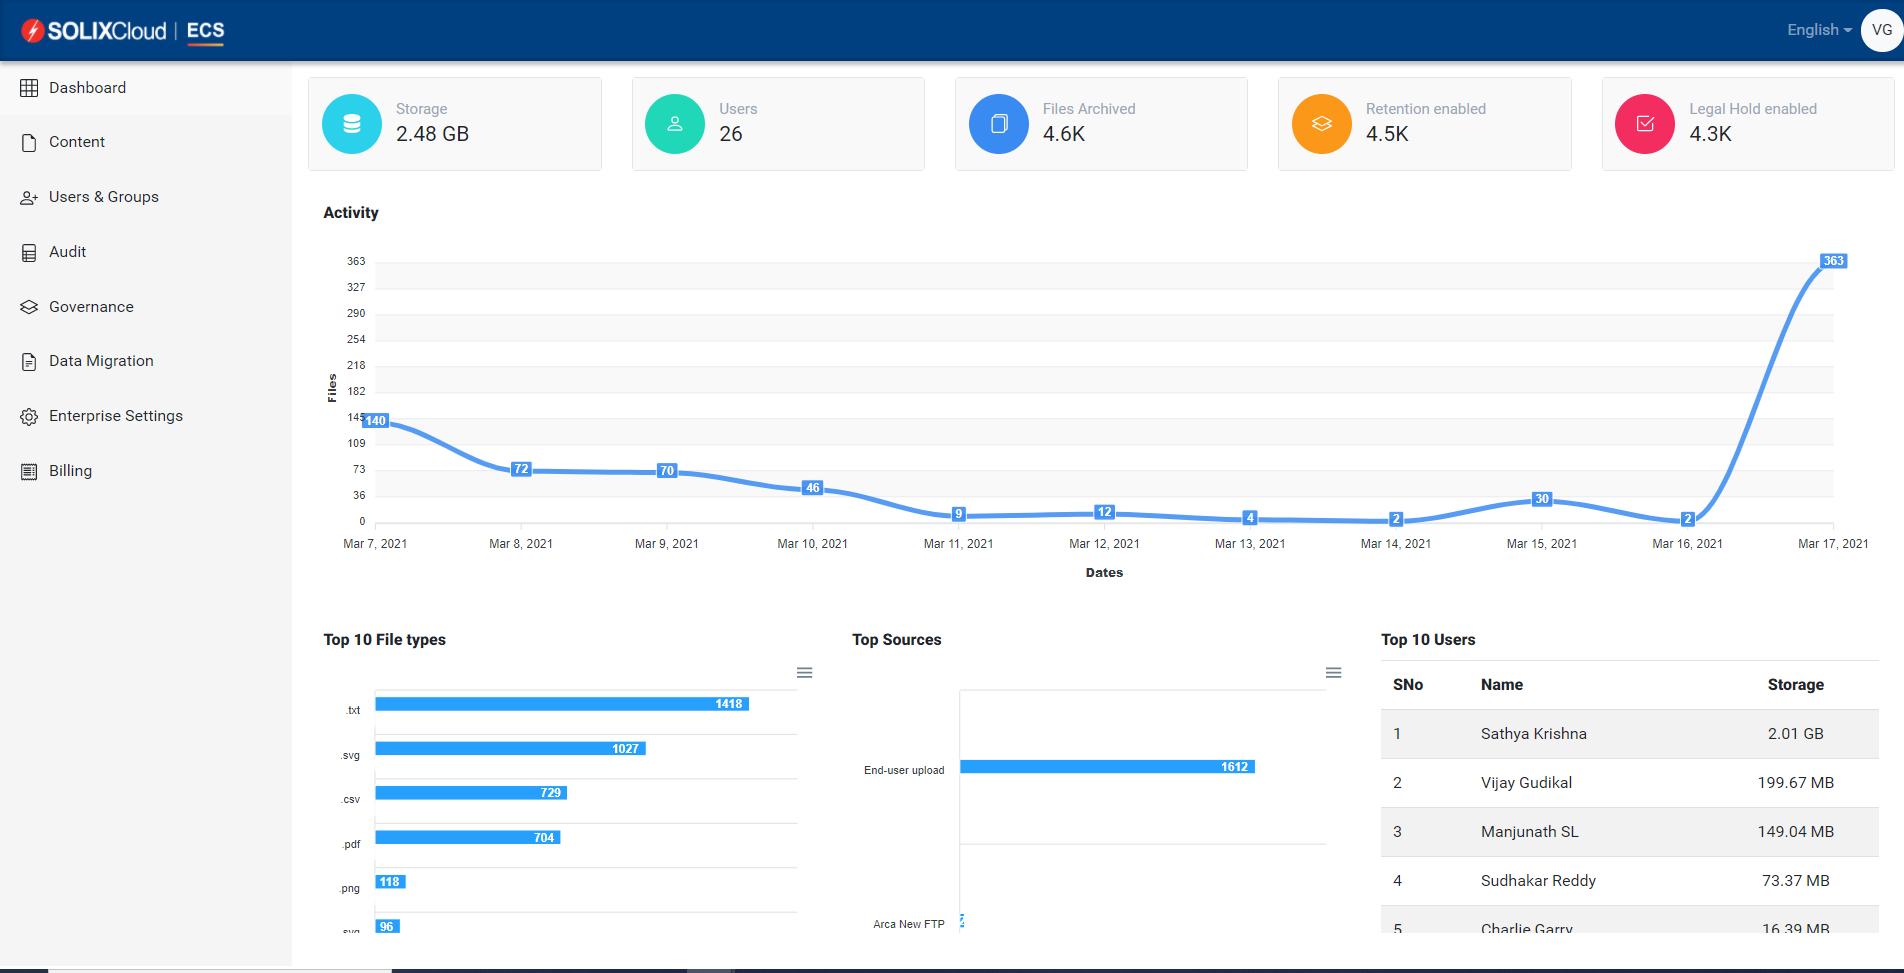Click the Storage database icon on stats card

pyautogui.click(x=351, y=123)
